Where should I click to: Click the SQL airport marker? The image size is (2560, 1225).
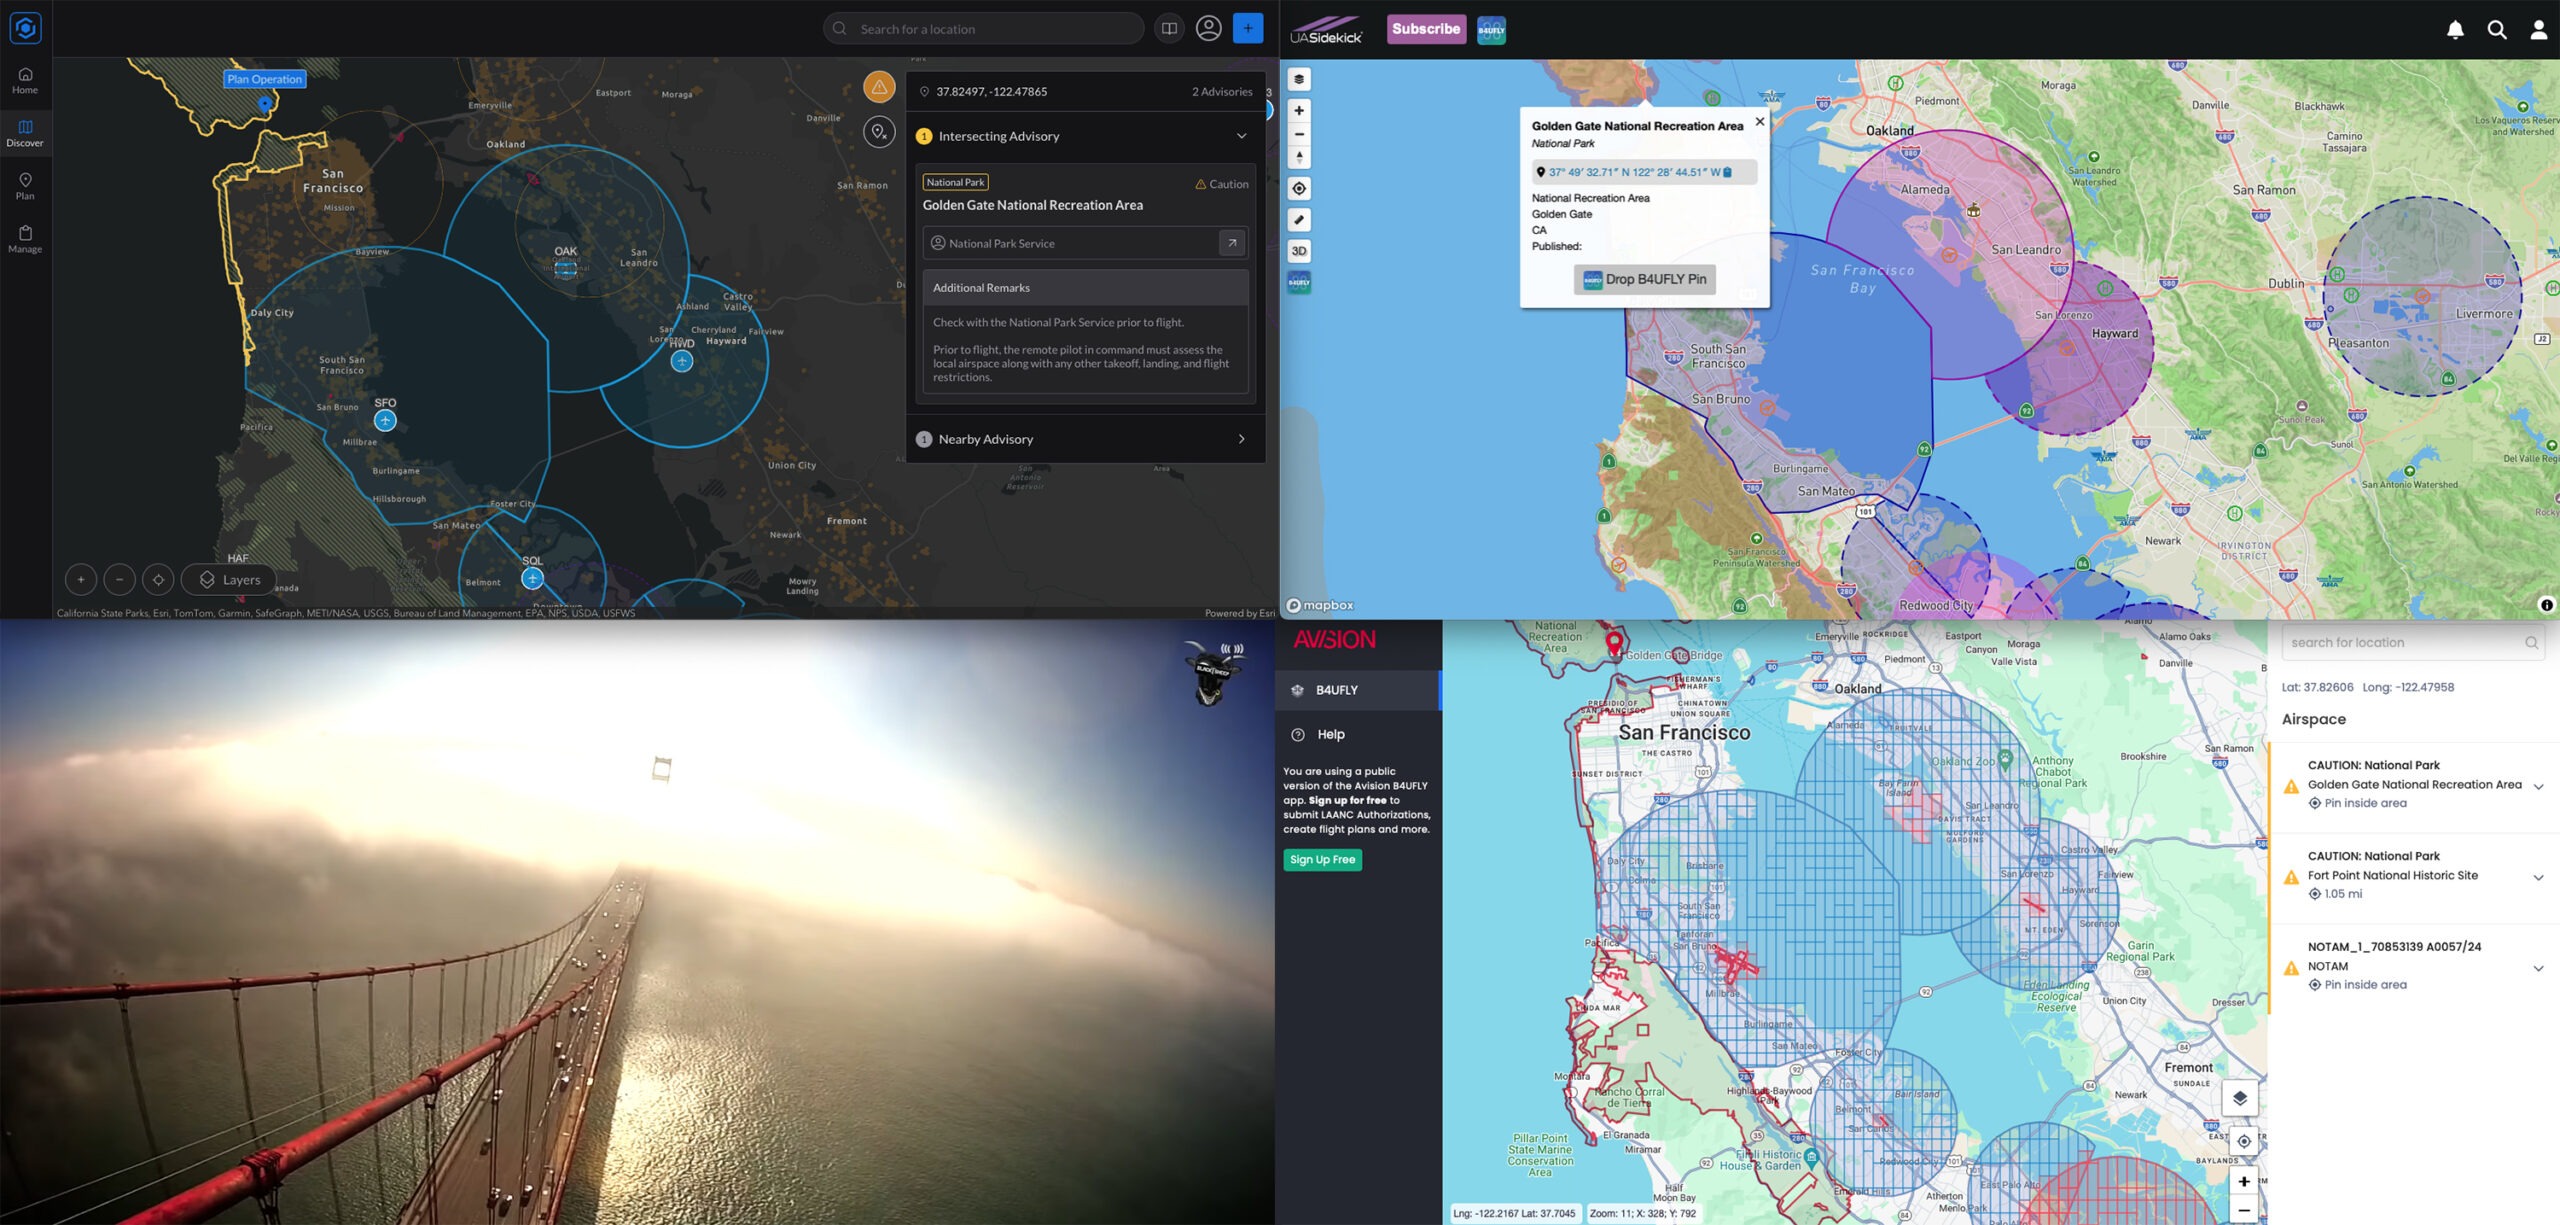pos(533,578)
